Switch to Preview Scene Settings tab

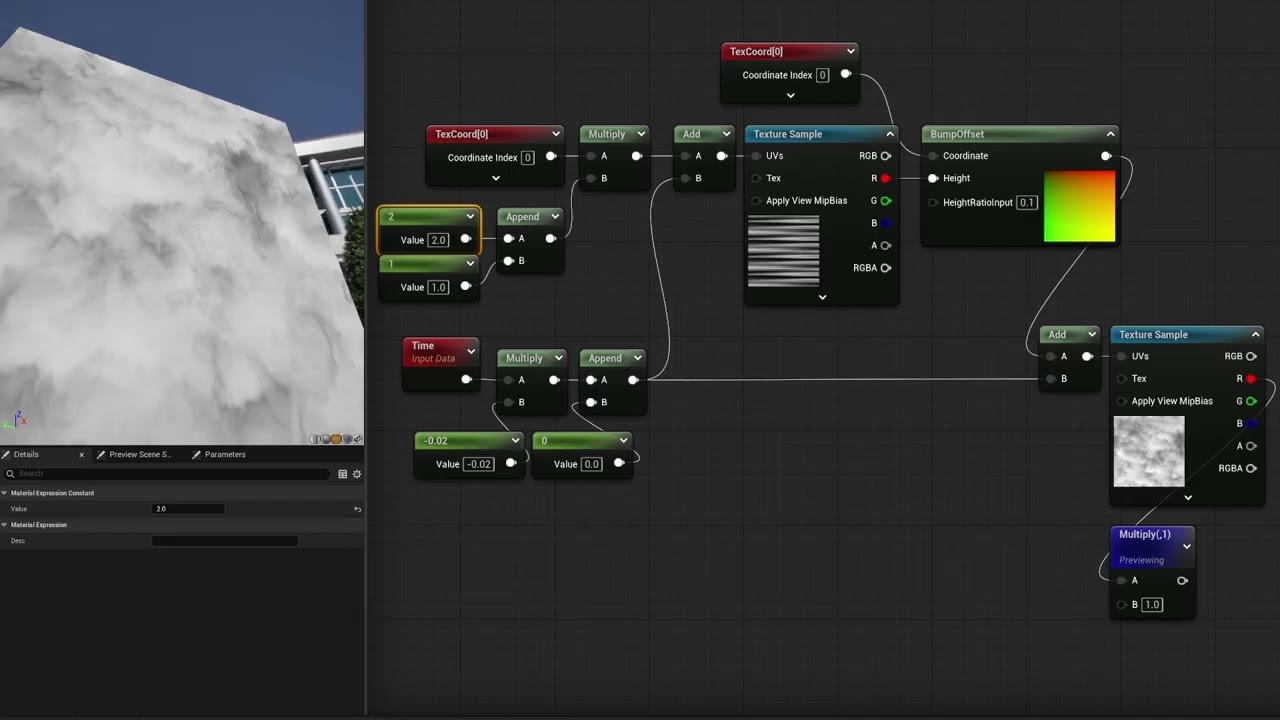coord(140,454)
